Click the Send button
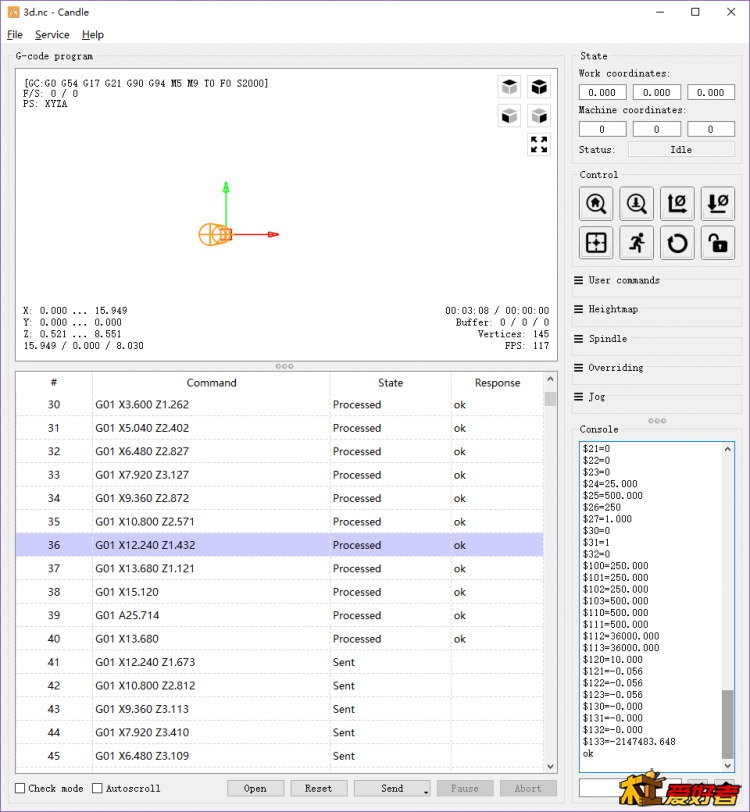Image resolution: width=750 pixels, height=812 pixels. [x=392, y=788]
